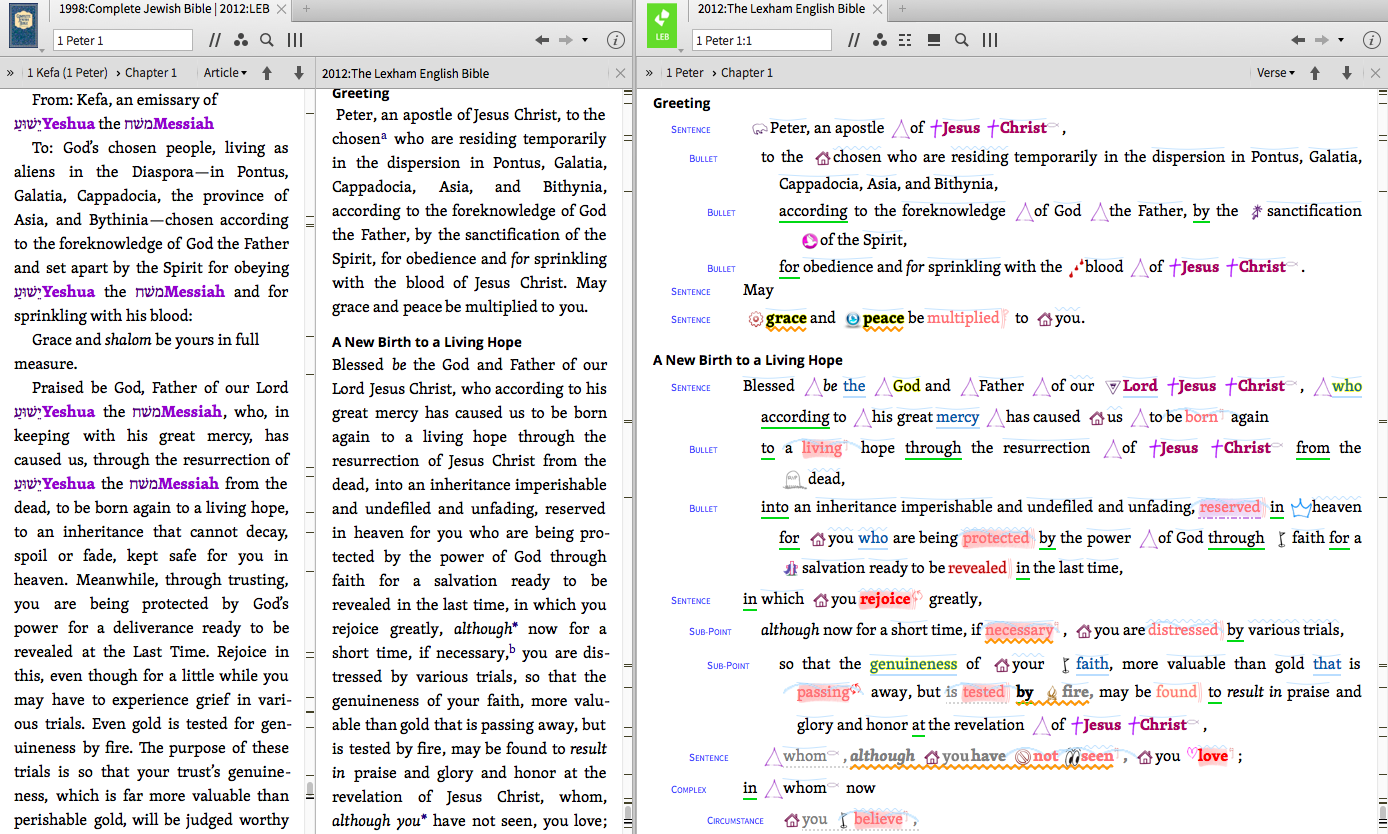Click the fire icon before "fire,"
1388x834 pixels.
click(x=1051, y=692)
